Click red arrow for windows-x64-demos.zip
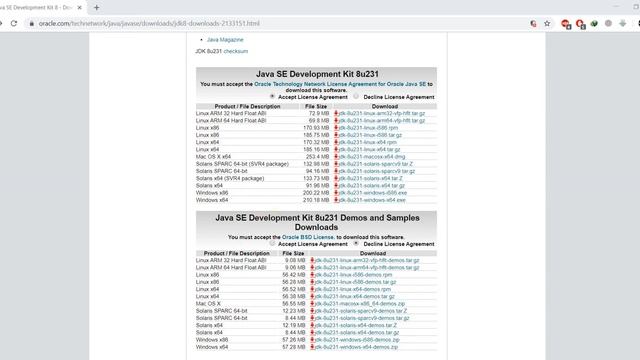 point(312,347)
